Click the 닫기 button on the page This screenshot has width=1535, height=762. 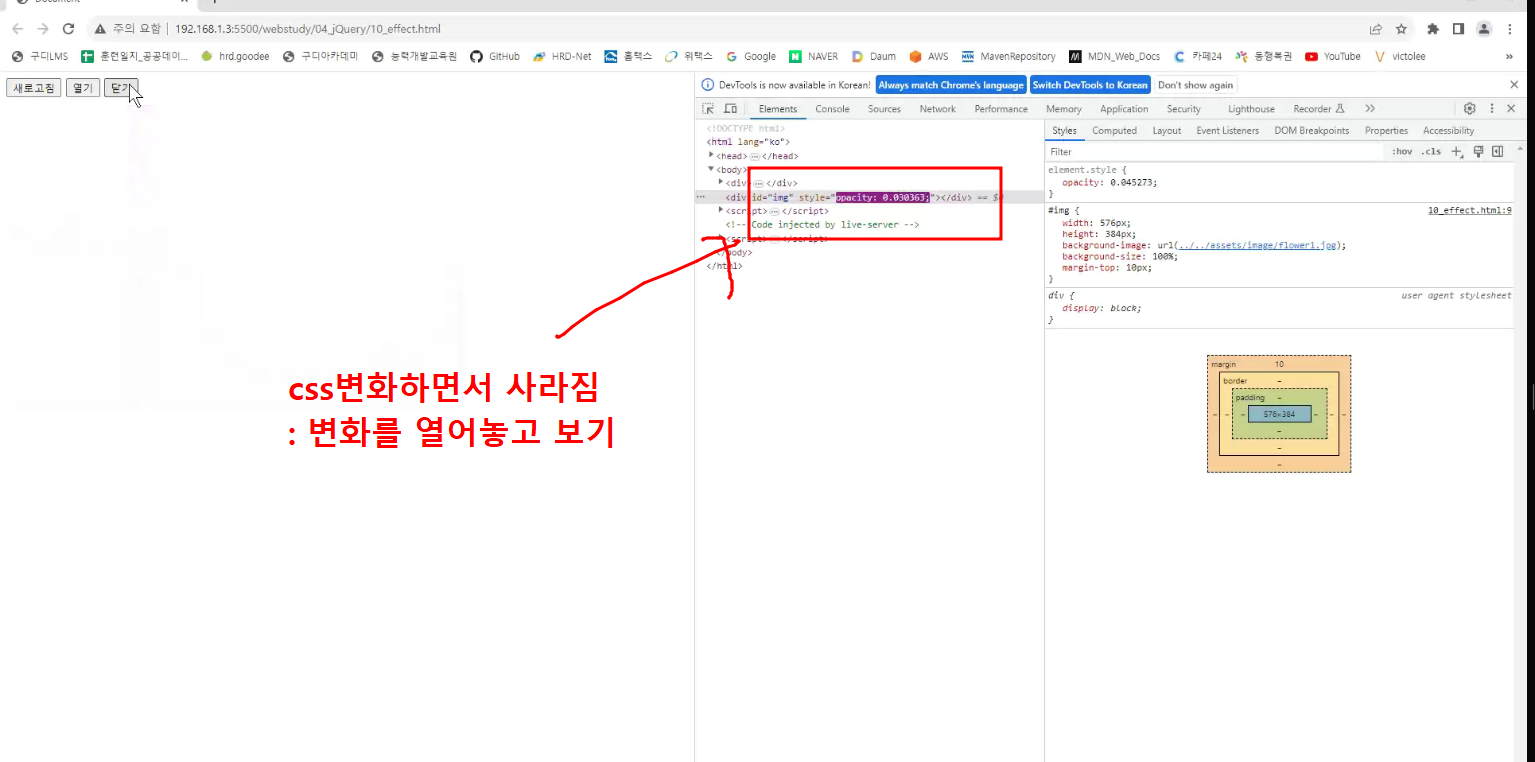click(120, 88)
